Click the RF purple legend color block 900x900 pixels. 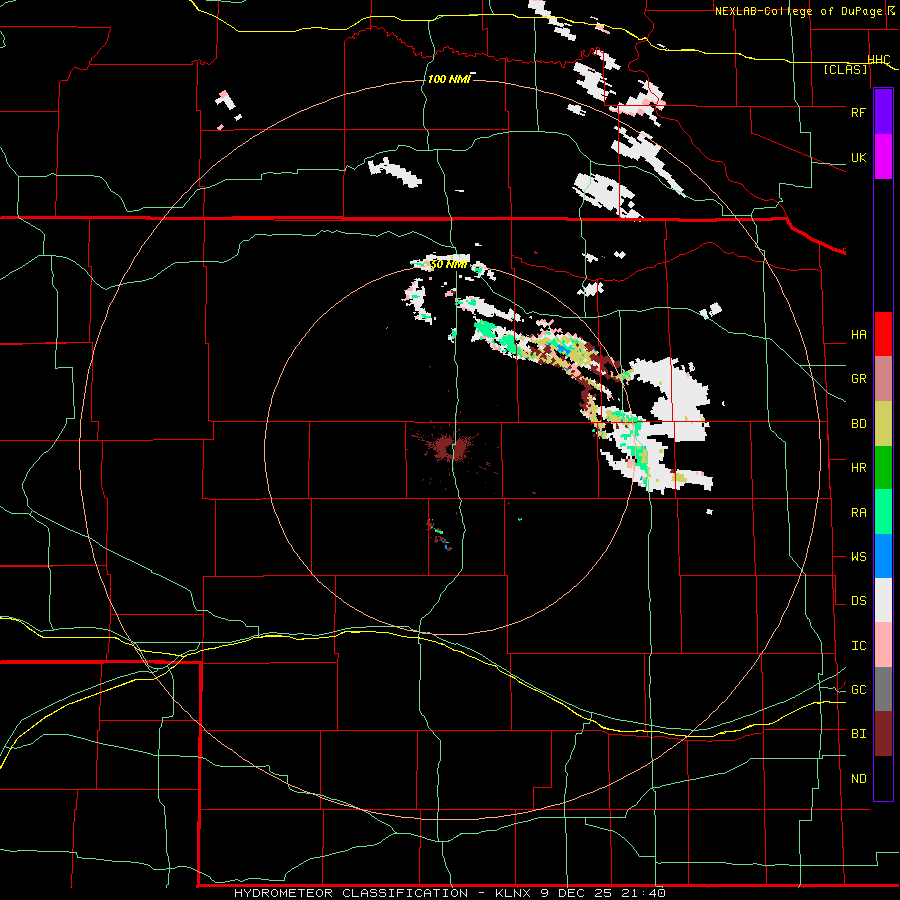883,112
